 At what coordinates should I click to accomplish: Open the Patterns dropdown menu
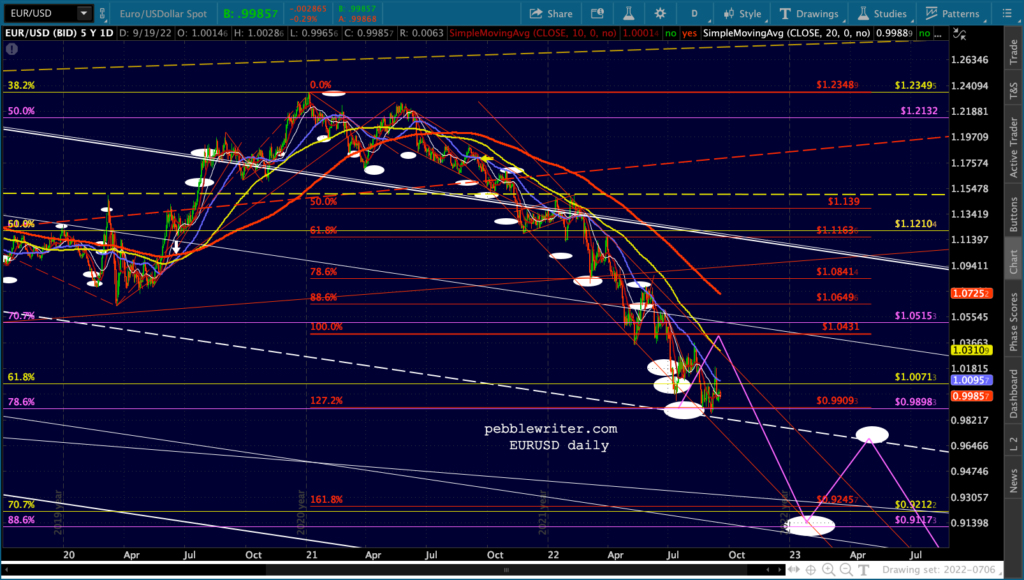click(953, 13)
